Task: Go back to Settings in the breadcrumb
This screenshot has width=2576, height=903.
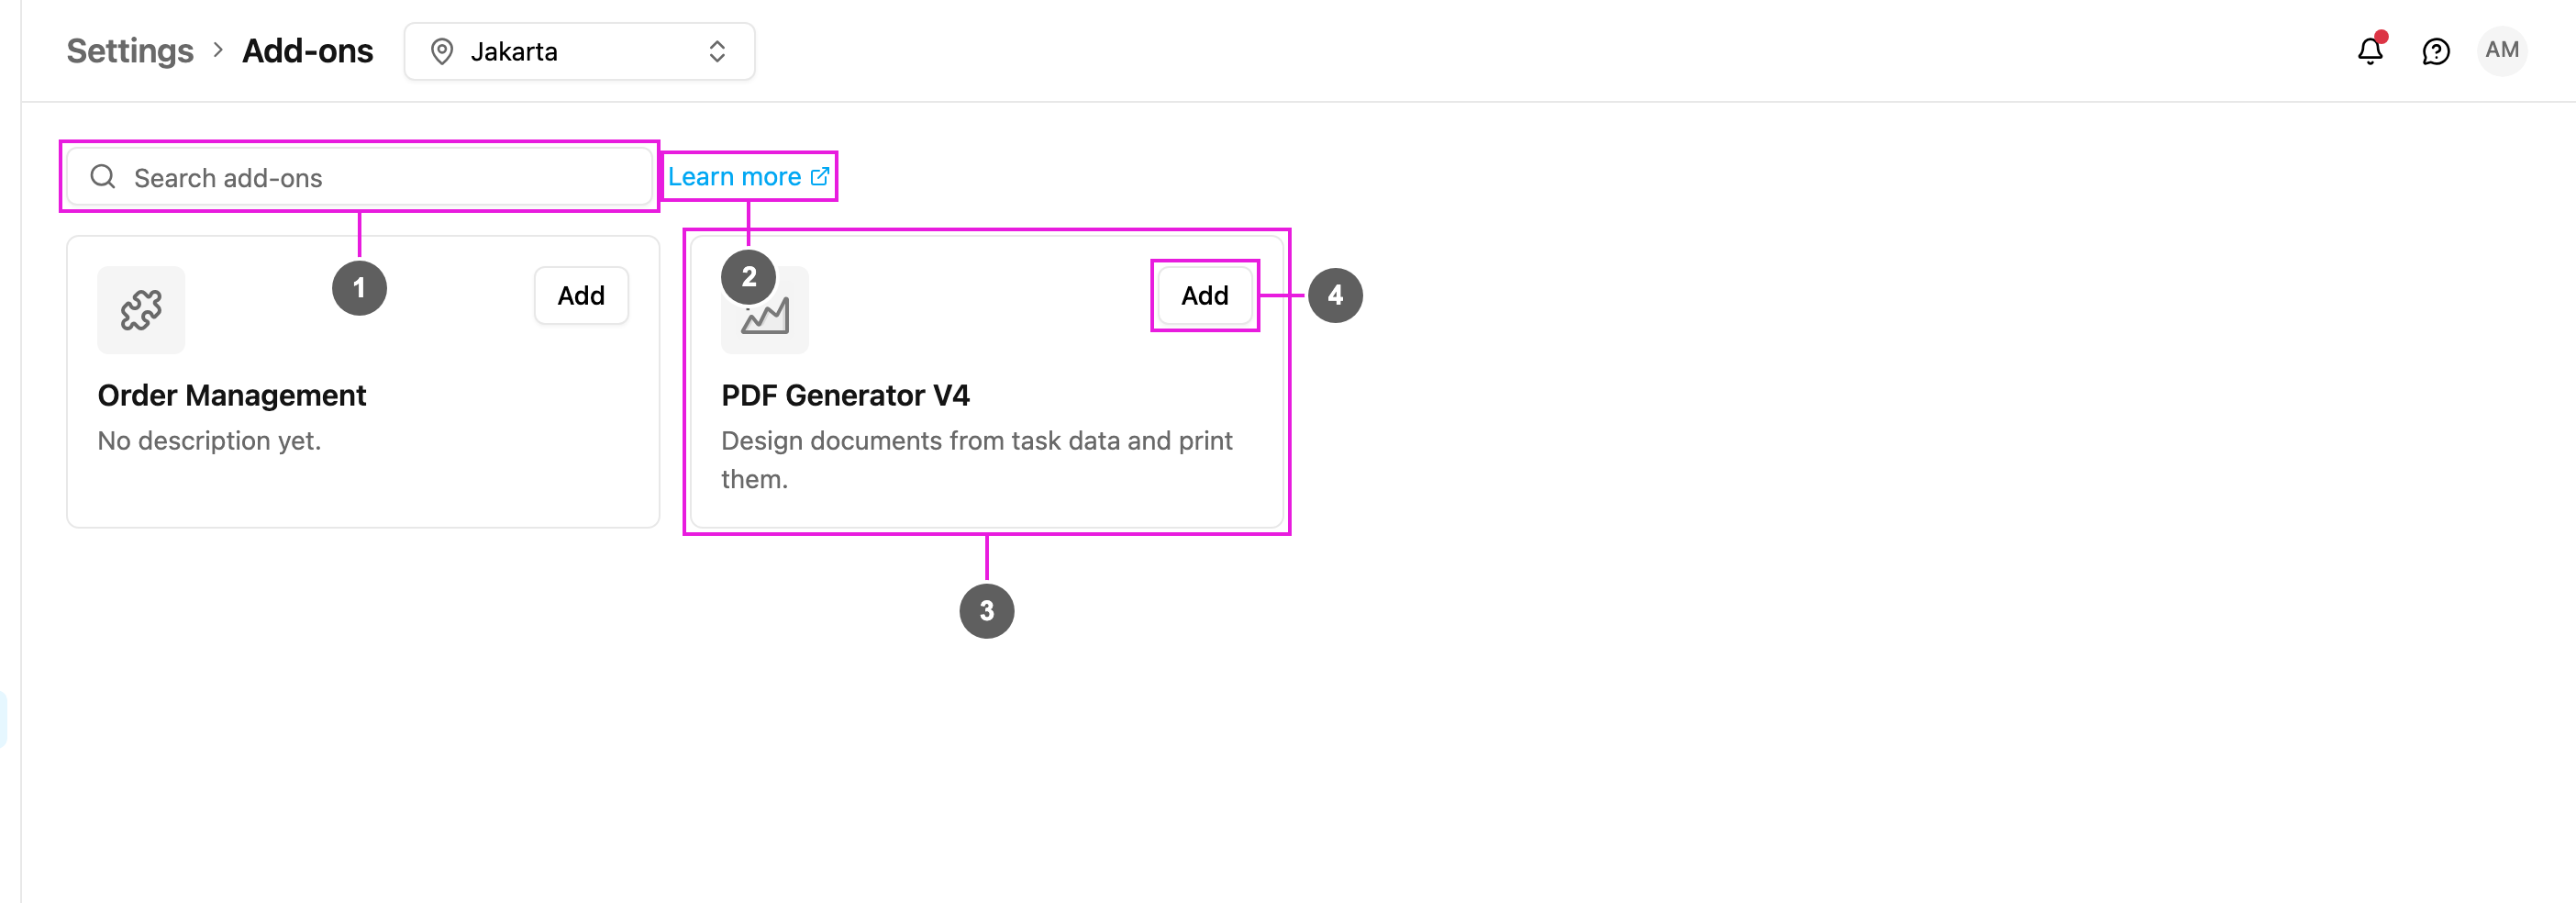Action: (130, 51)
